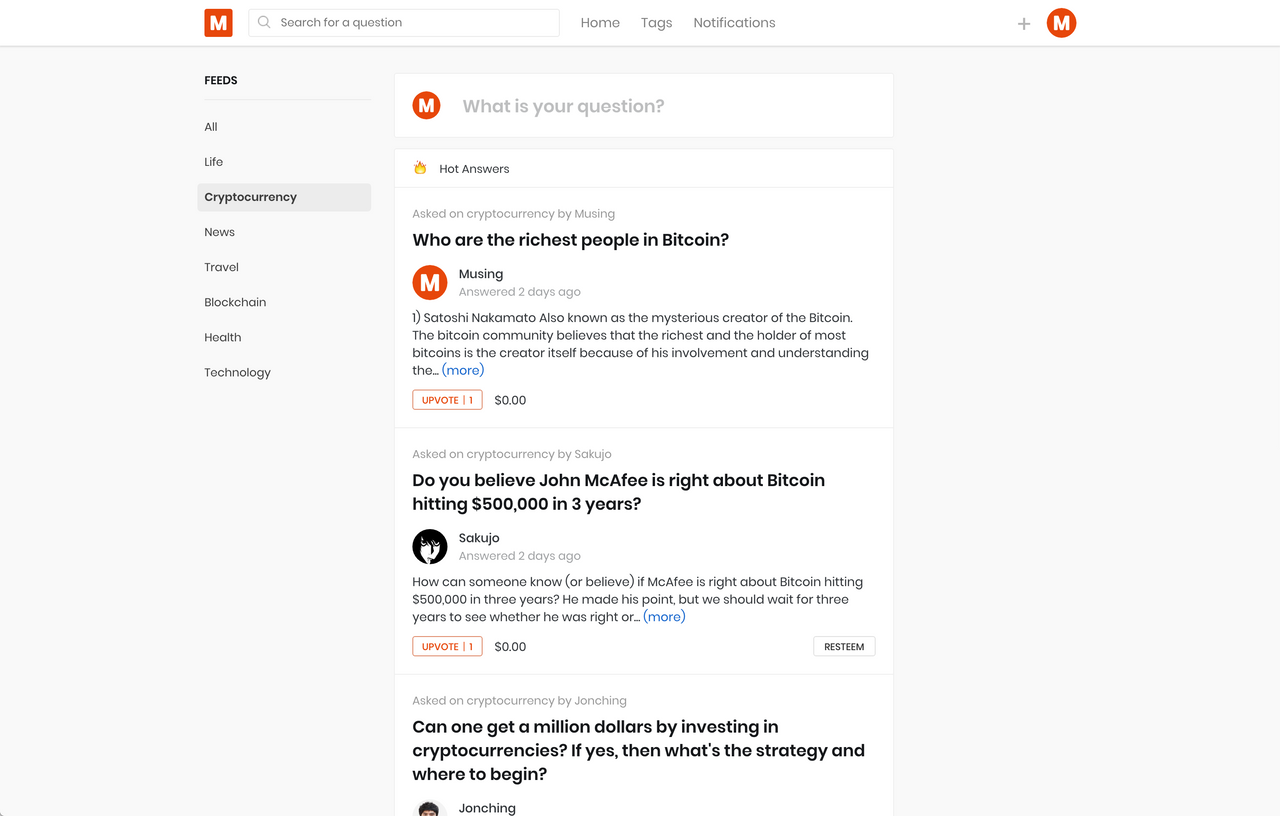Click the Hot Answers flame icon

[x=420, y=168]
